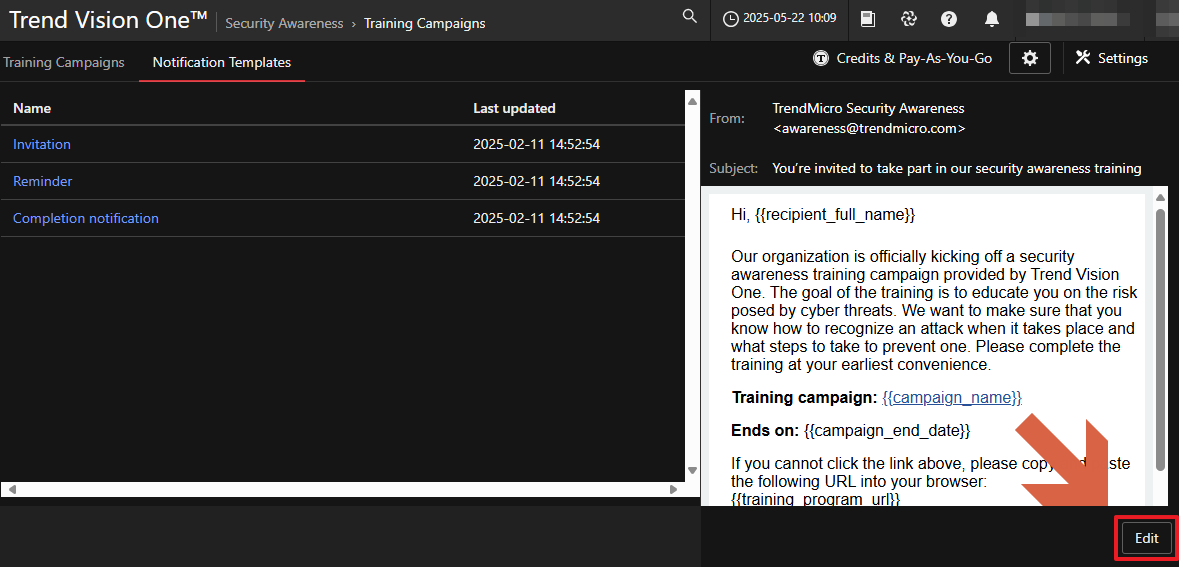Sort the table by Last updated column
Screen dimensions: 1179x567
(514, 108)
